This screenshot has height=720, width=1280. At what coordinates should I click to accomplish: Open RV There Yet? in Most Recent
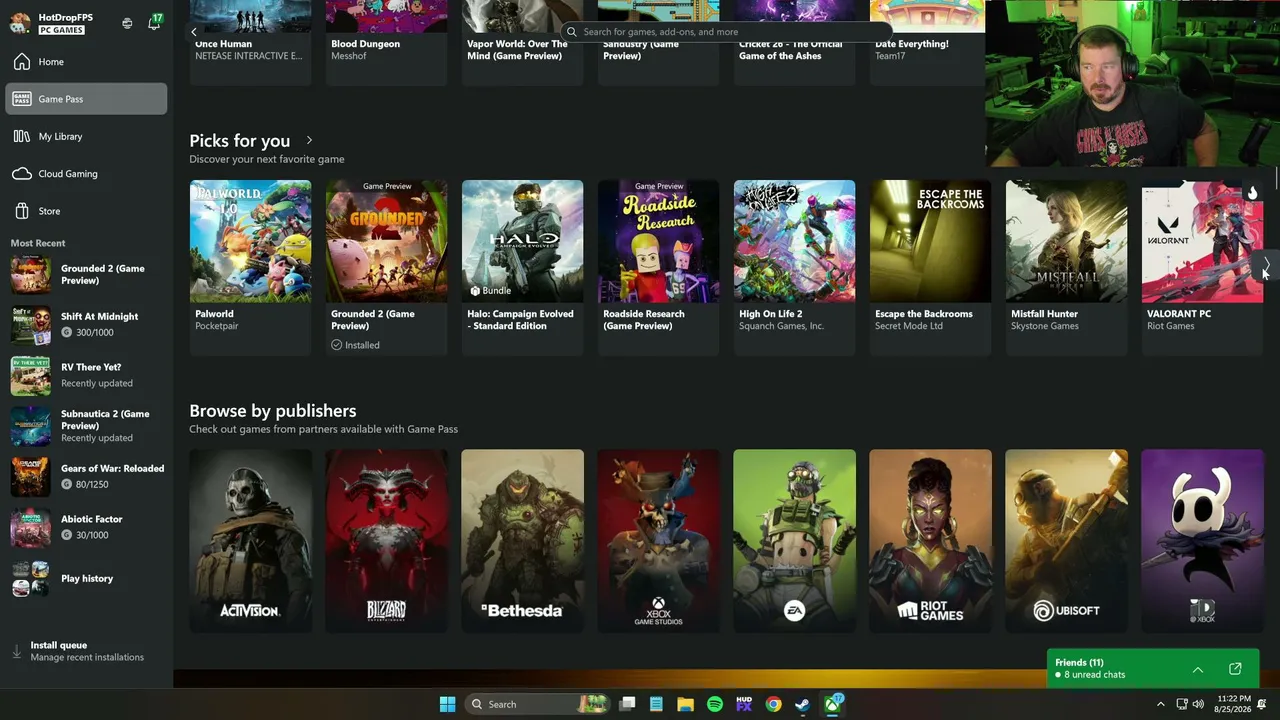pos(87,375)
